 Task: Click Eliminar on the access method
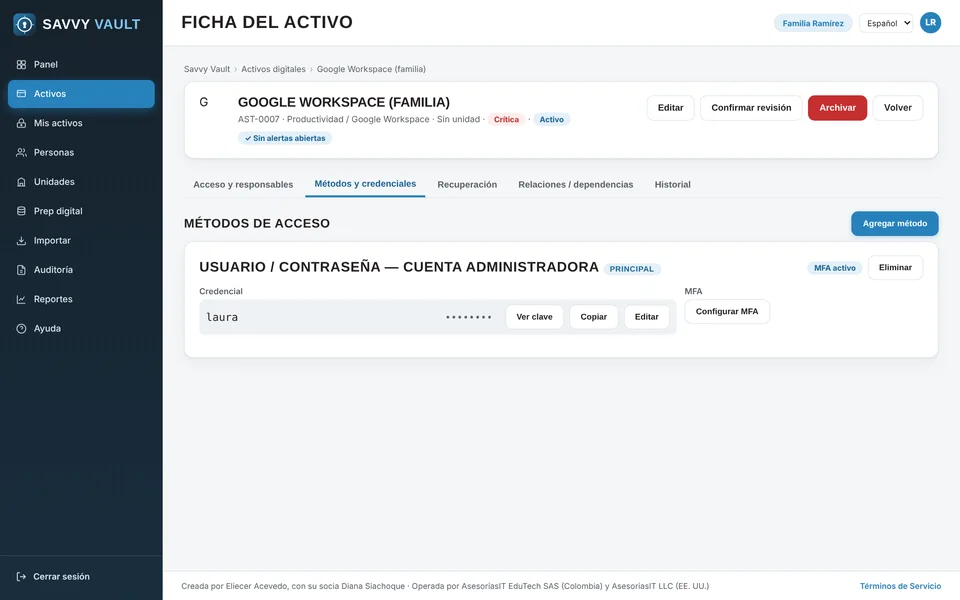[895, 268]
